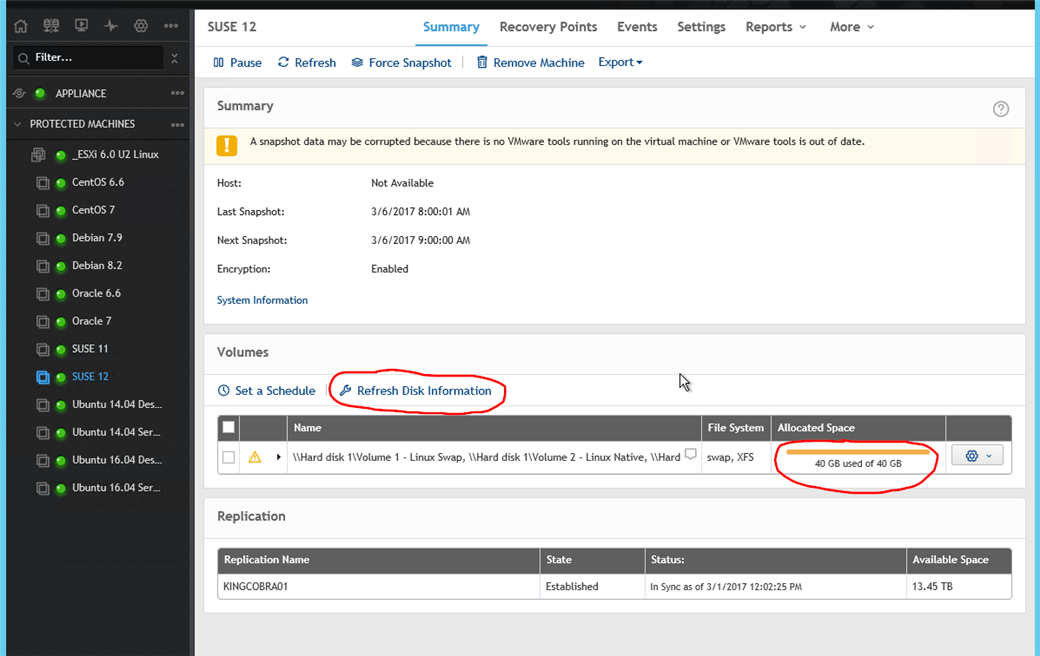Viewport: 1040px width, 656px height.
Task: Click the 40 GB used allocated space bar
Action: pyautogui.click(x=858, y=458)
